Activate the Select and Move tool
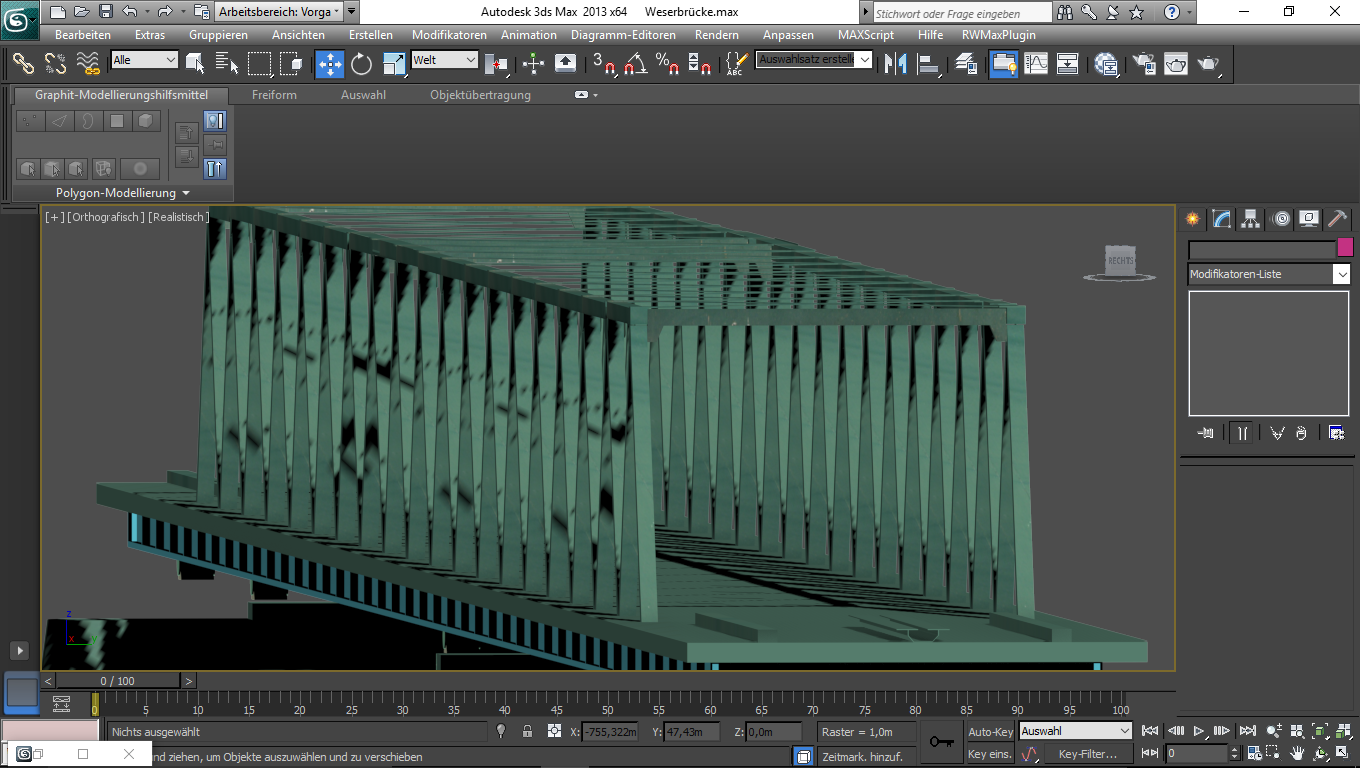The height and width of the screenshot is (768, 1360). click(x=330, y=64)
